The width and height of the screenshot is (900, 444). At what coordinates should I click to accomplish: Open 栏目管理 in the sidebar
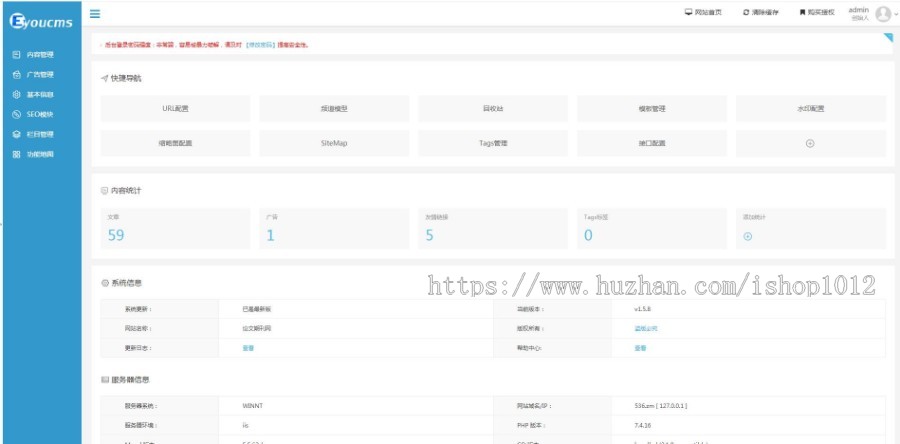[40, 134]
